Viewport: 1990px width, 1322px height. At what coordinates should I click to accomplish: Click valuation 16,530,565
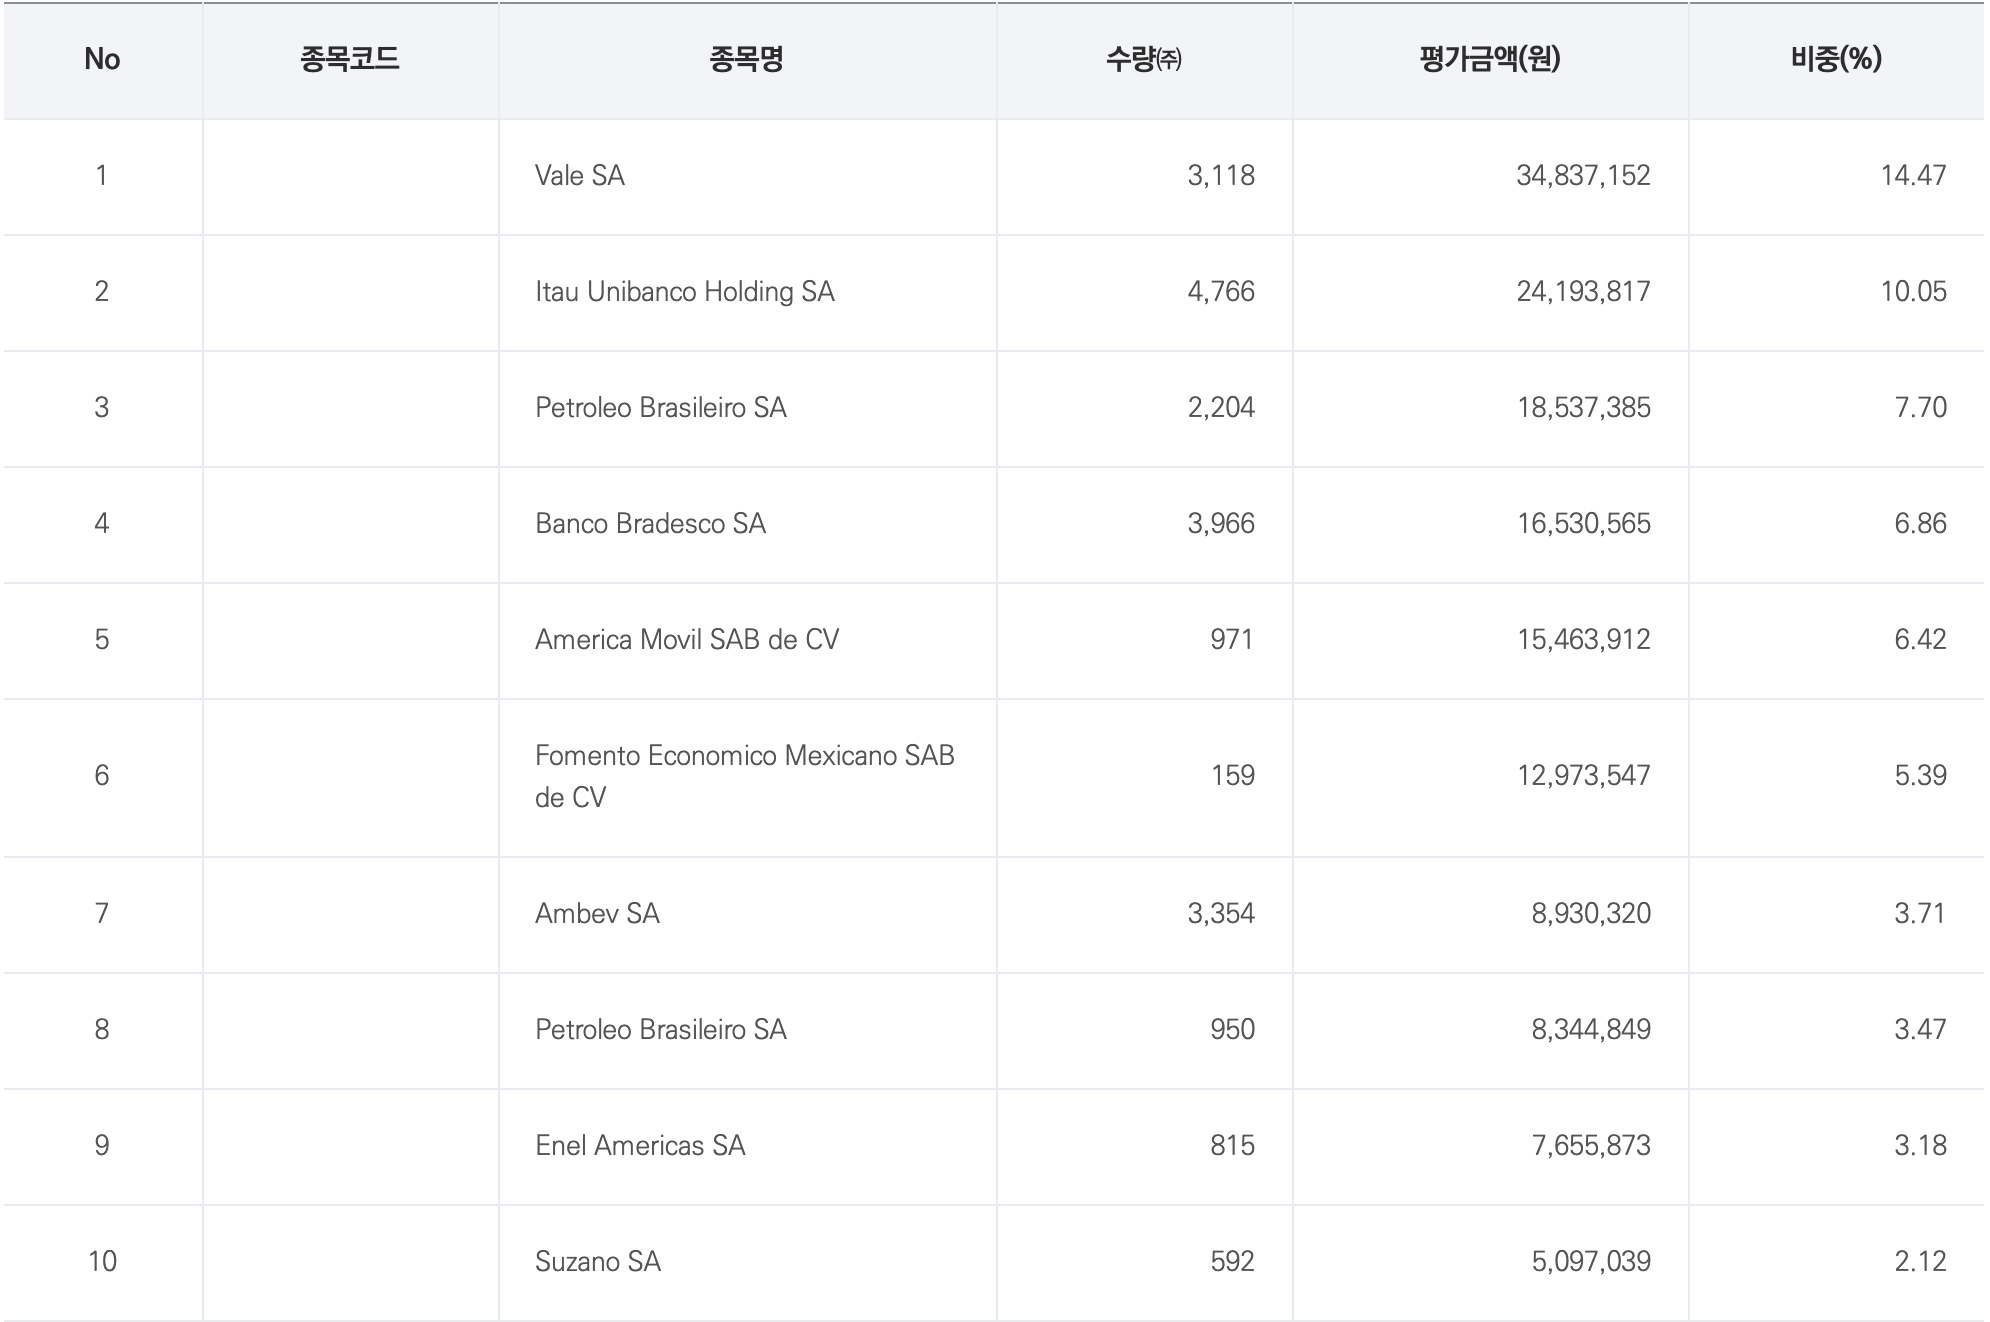[x=1584, y=524]
